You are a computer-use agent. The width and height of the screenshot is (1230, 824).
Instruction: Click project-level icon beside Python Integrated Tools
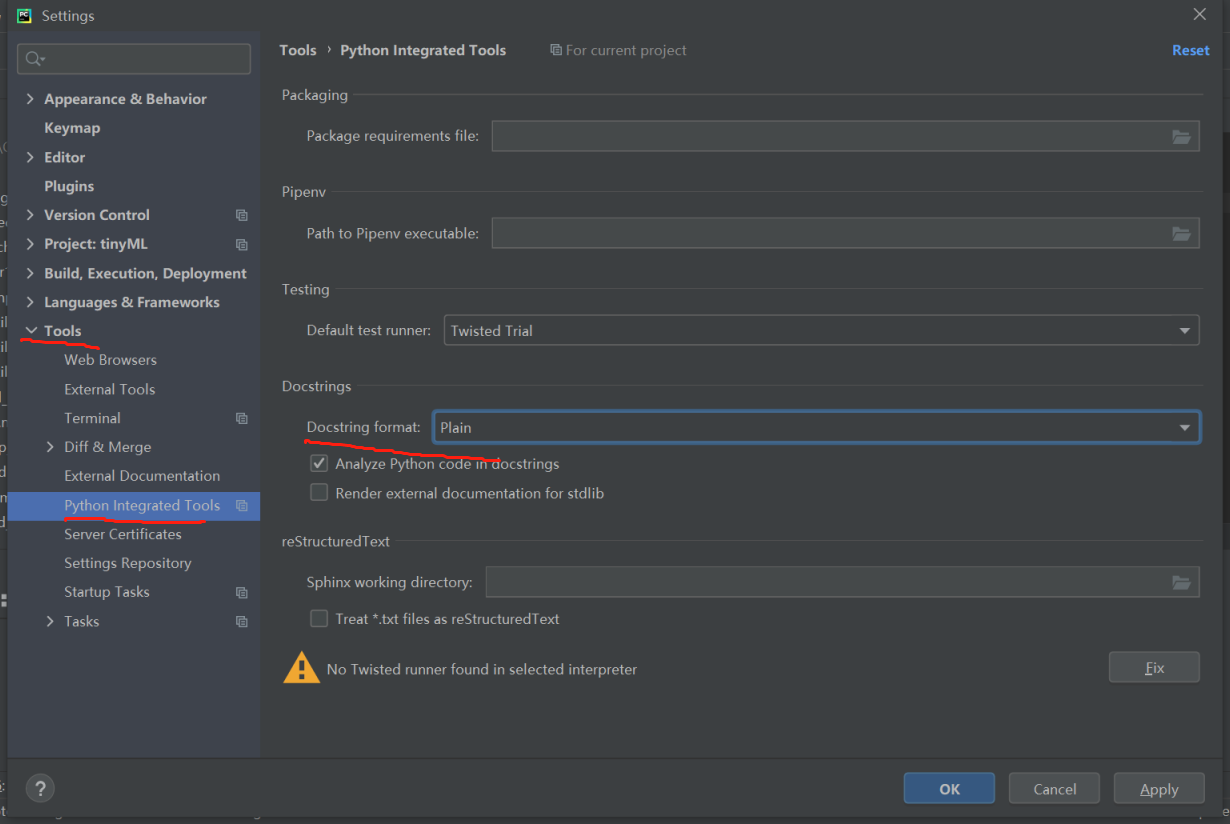point(241,506)
